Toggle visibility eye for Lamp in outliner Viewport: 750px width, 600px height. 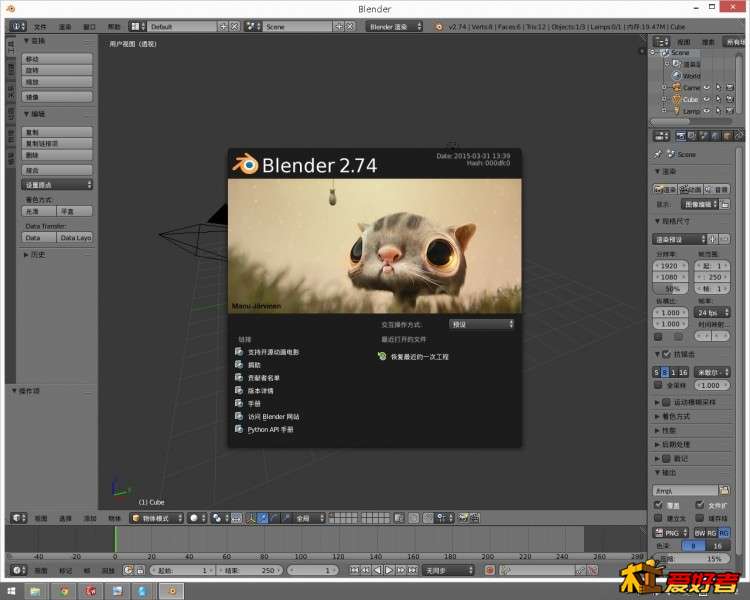(706, 111)
